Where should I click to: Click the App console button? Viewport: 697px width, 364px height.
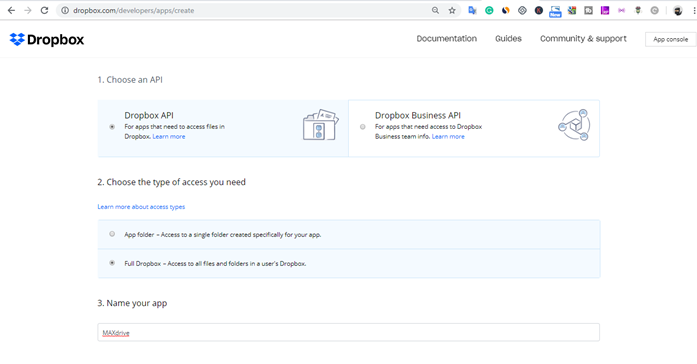pos(670,39)
